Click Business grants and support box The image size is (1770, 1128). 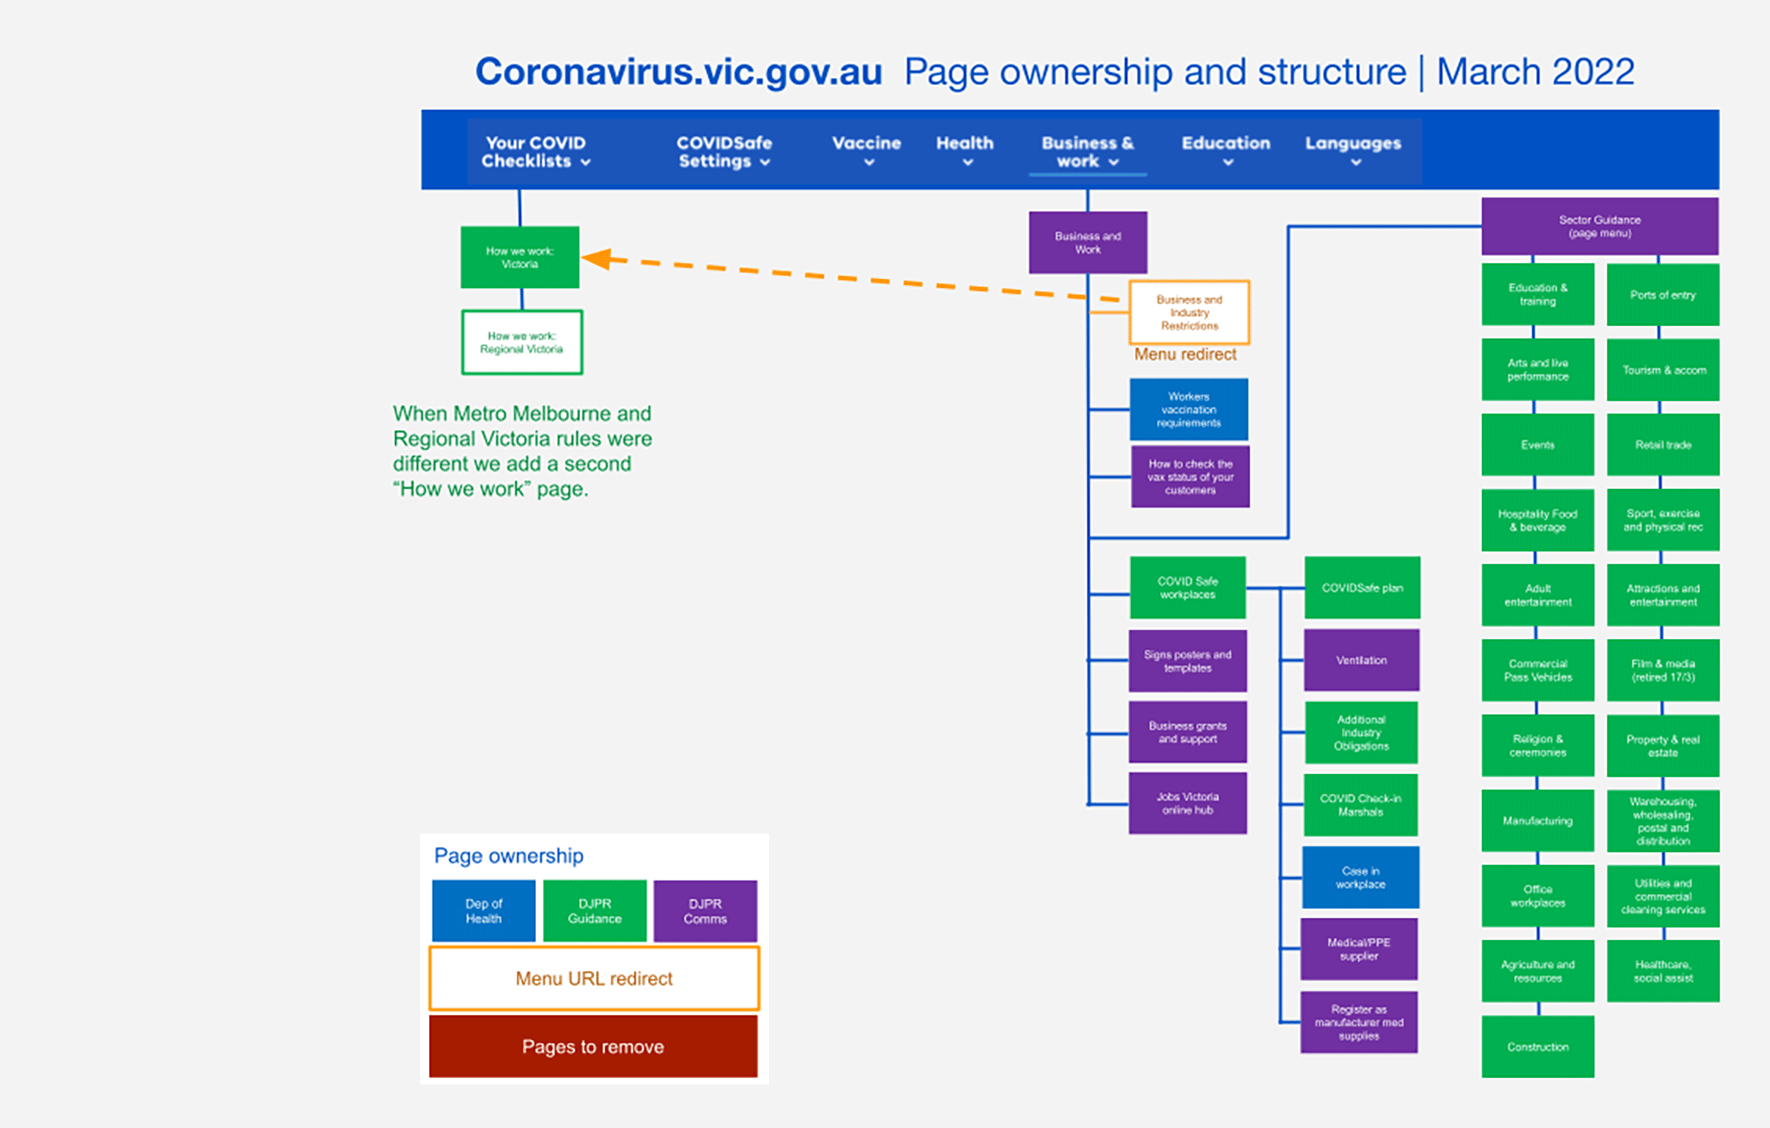pos(1188,732)
